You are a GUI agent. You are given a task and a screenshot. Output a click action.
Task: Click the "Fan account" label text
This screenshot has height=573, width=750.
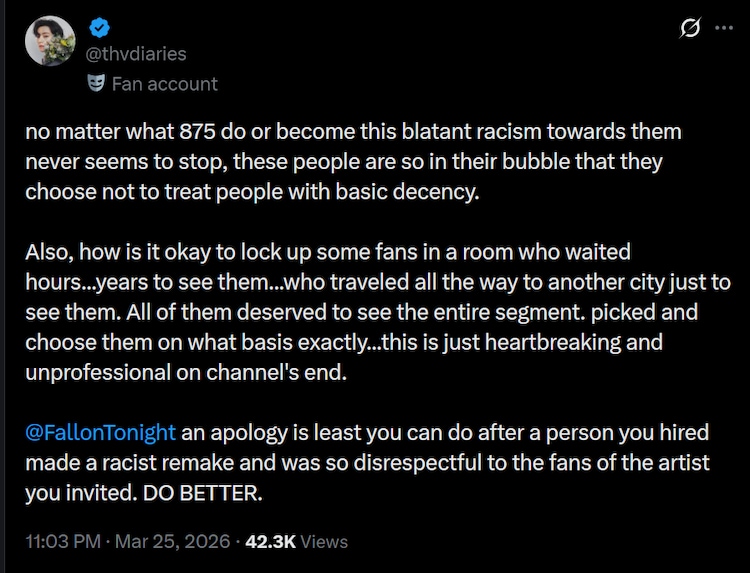pos(164,84)
